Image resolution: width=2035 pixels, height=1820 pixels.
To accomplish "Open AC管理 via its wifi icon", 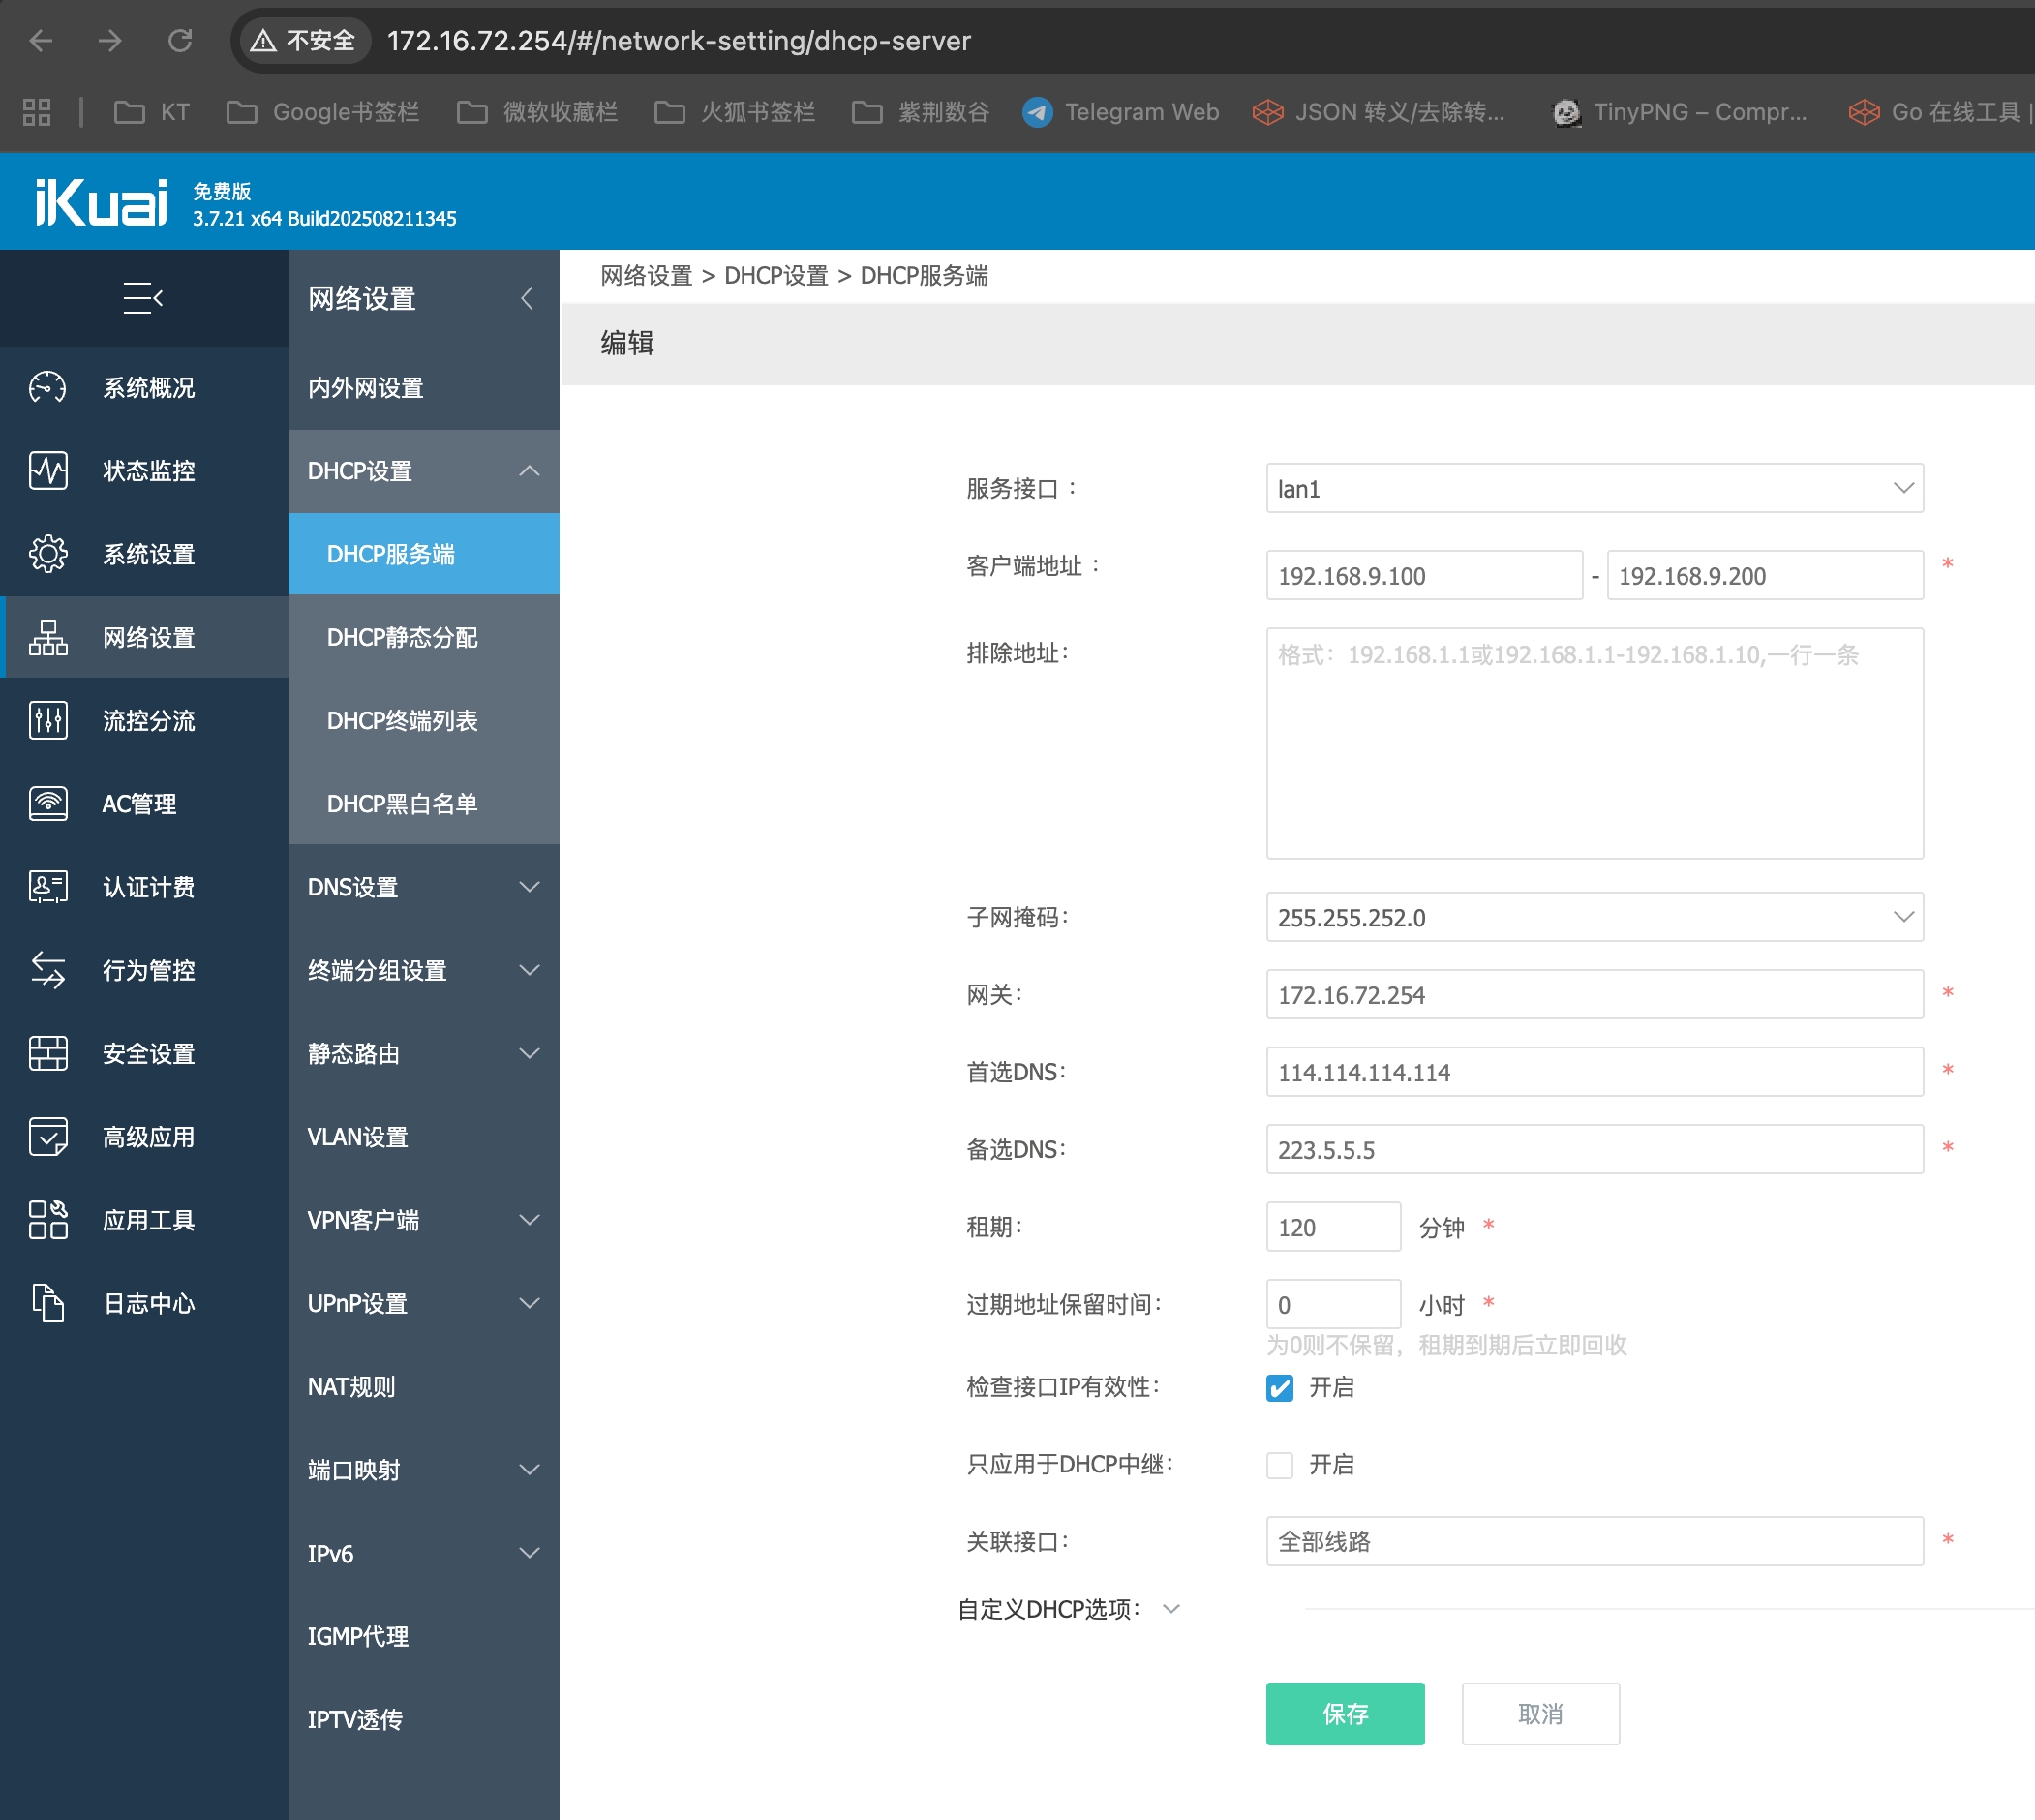I will click(47, 803).
